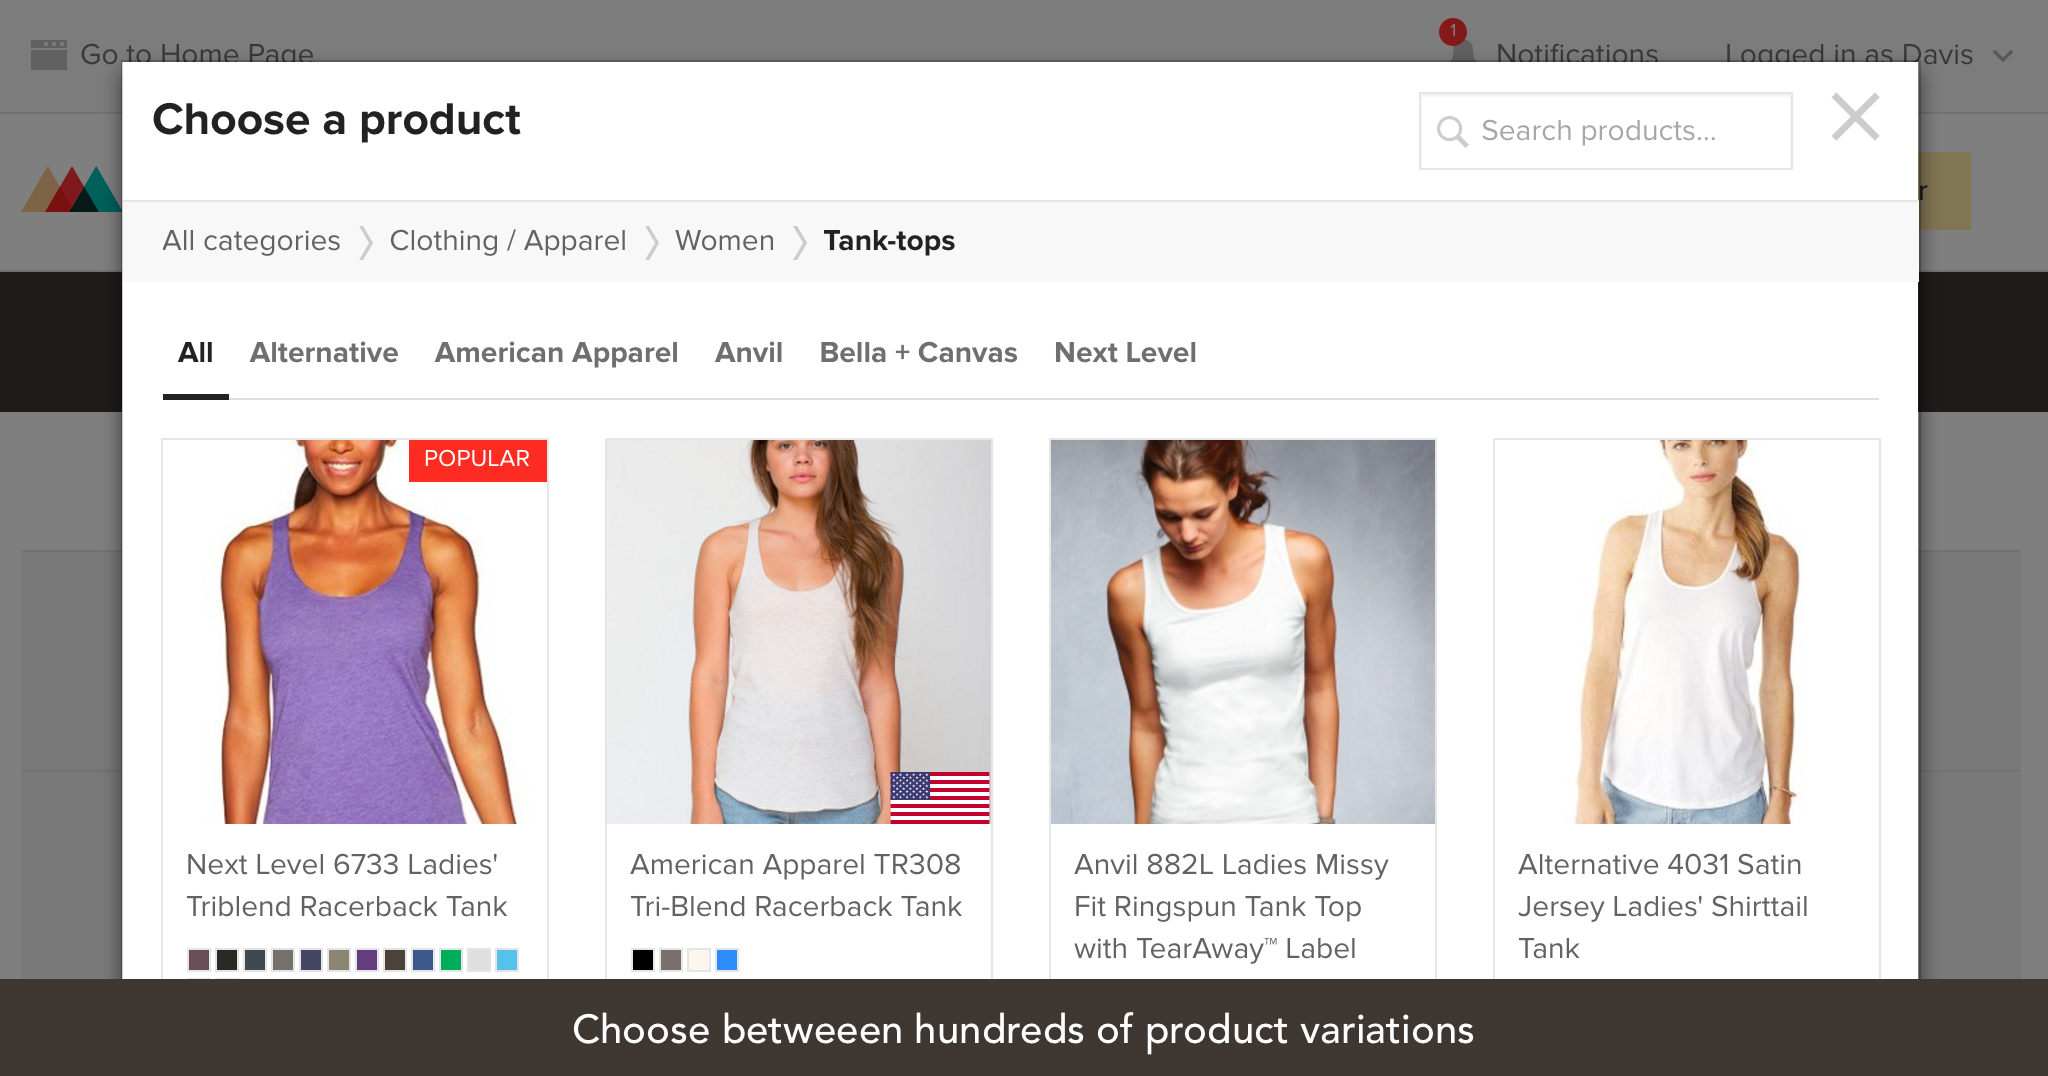
Task: Click the US flag icon on TR308 tank
Action: click(940, 798)
